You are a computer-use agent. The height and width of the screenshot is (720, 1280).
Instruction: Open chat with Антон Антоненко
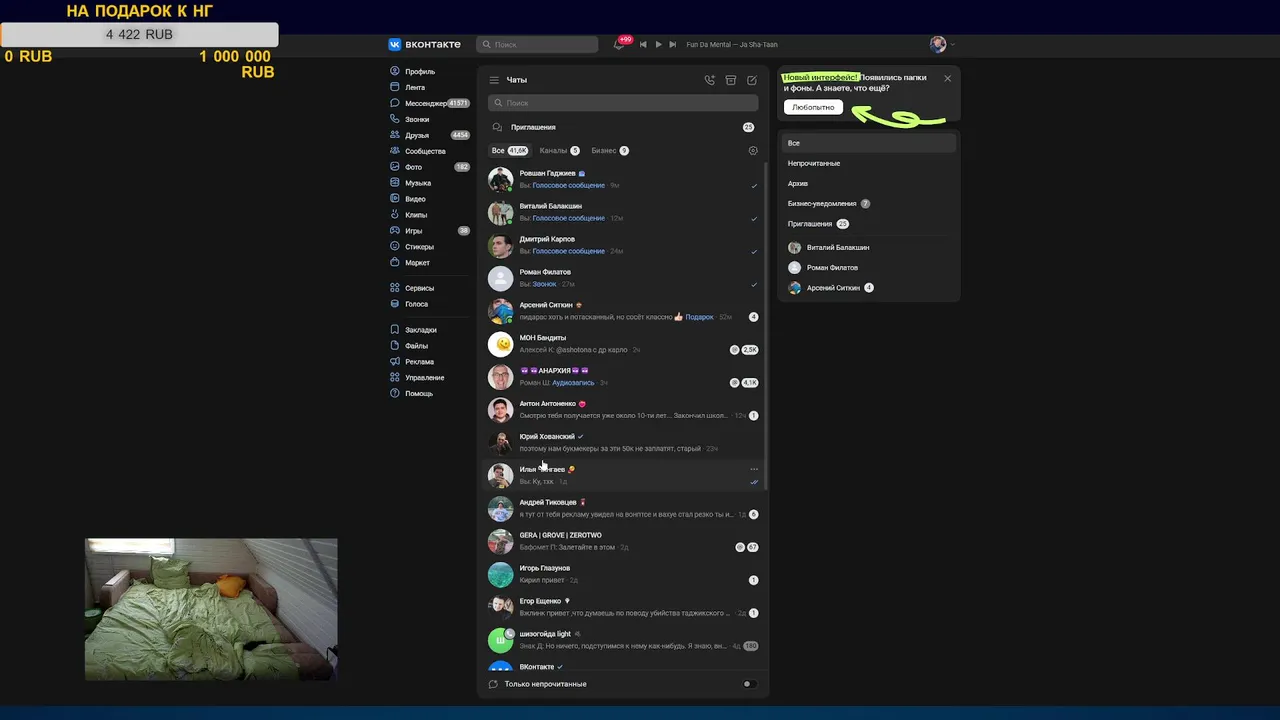pyautogui.click(x=623, y=410)
